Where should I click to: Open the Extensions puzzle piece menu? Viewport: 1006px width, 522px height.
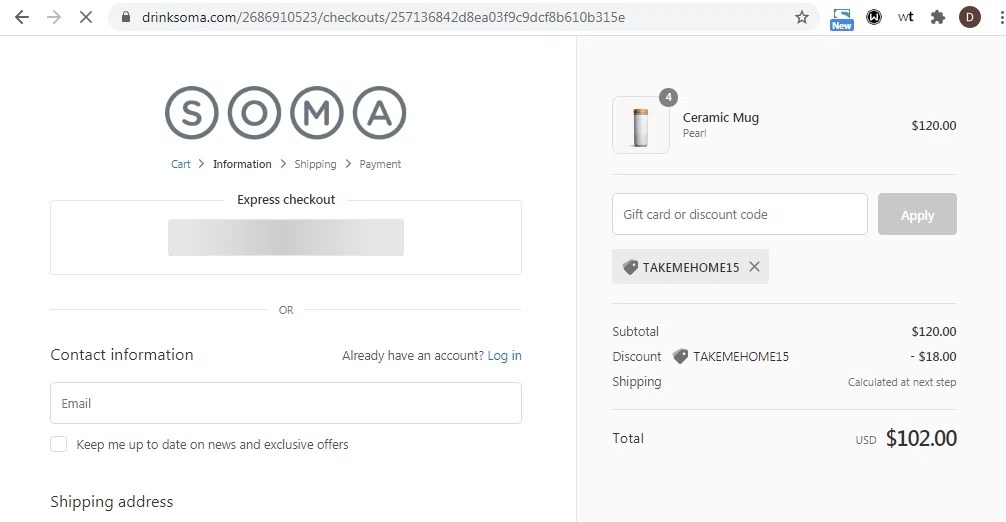[x=937, y=17]
